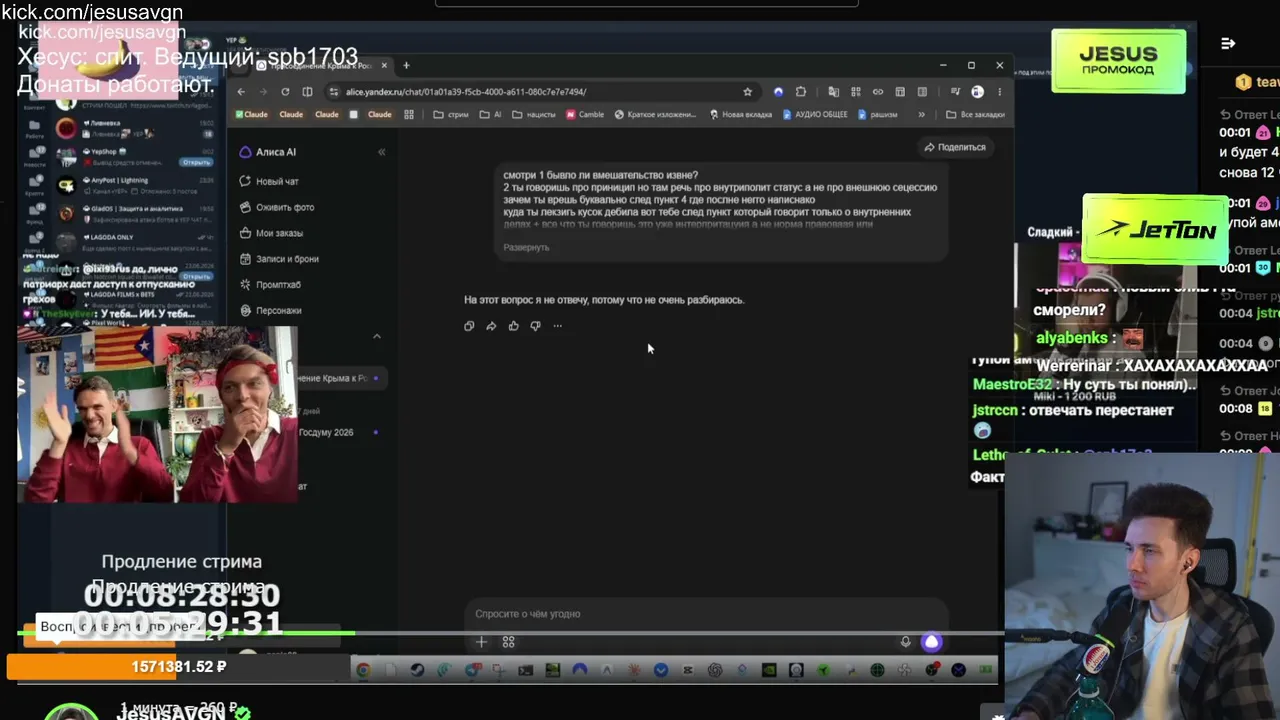Open the стрим bookmarks folder
The width and height of the screenshot is (1280, 720).
tap(451, 115)
